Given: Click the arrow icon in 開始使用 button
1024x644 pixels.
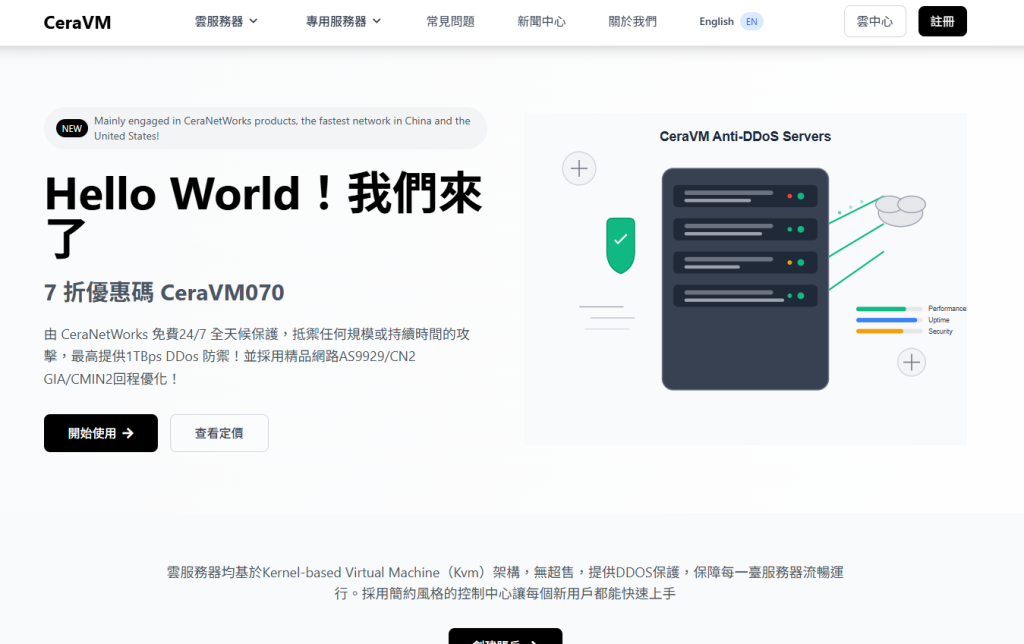Looking at the screenshot, I should pyautogui.click(x=128, y=433).
